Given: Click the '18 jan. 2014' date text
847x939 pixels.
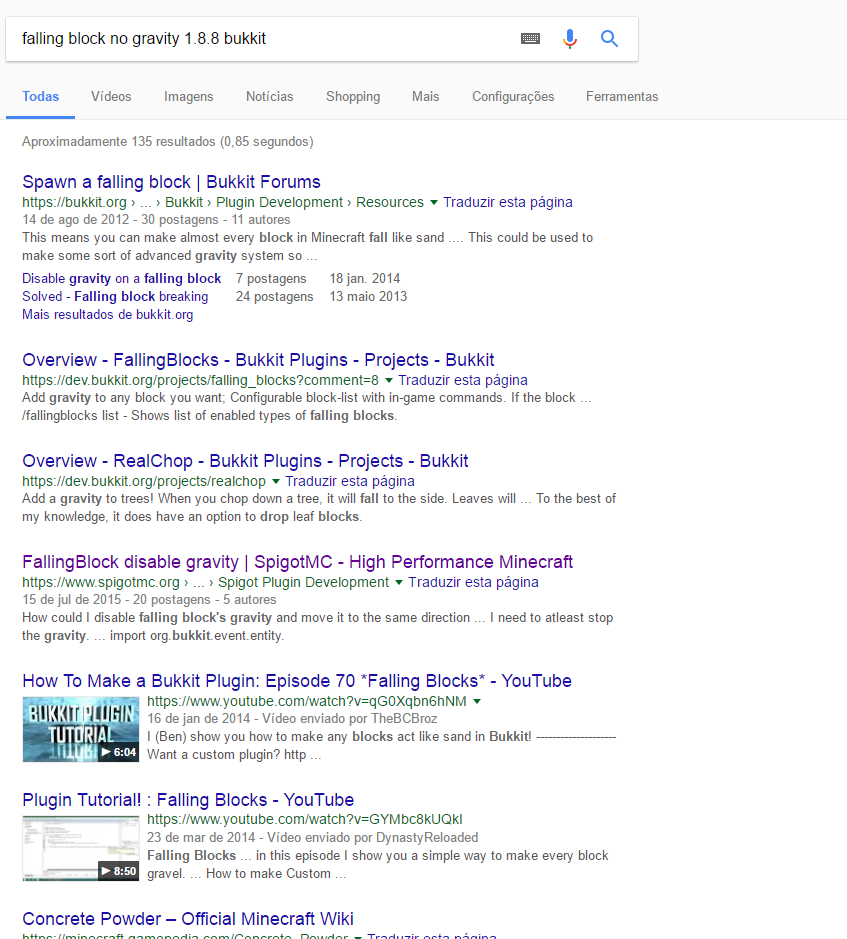Looking at the screenshot, I should pyautogui.click(x=365, y=278).
